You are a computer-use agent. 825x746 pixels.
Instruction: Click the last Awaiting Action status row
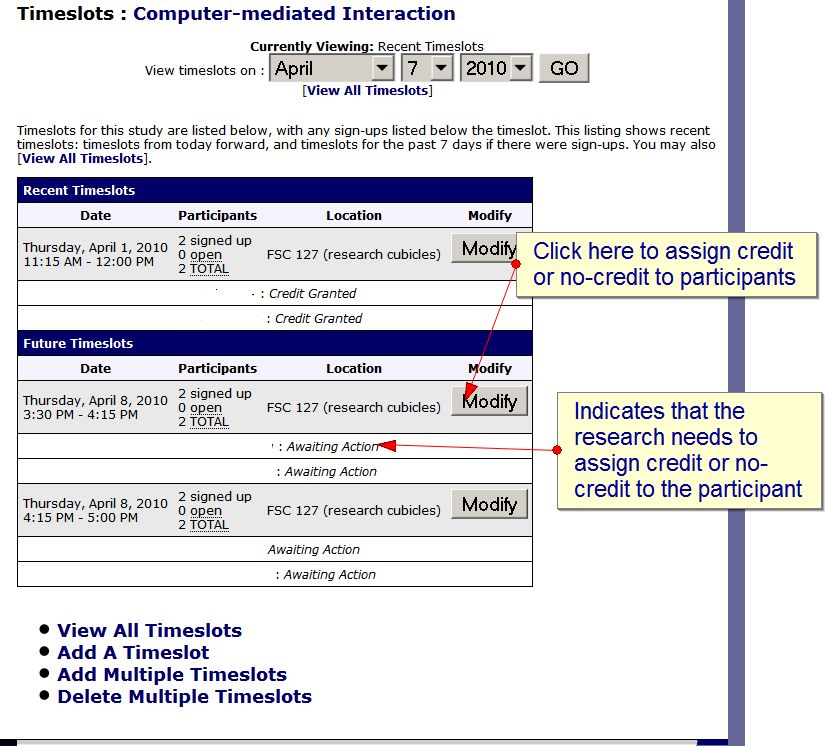coord(275,574)
